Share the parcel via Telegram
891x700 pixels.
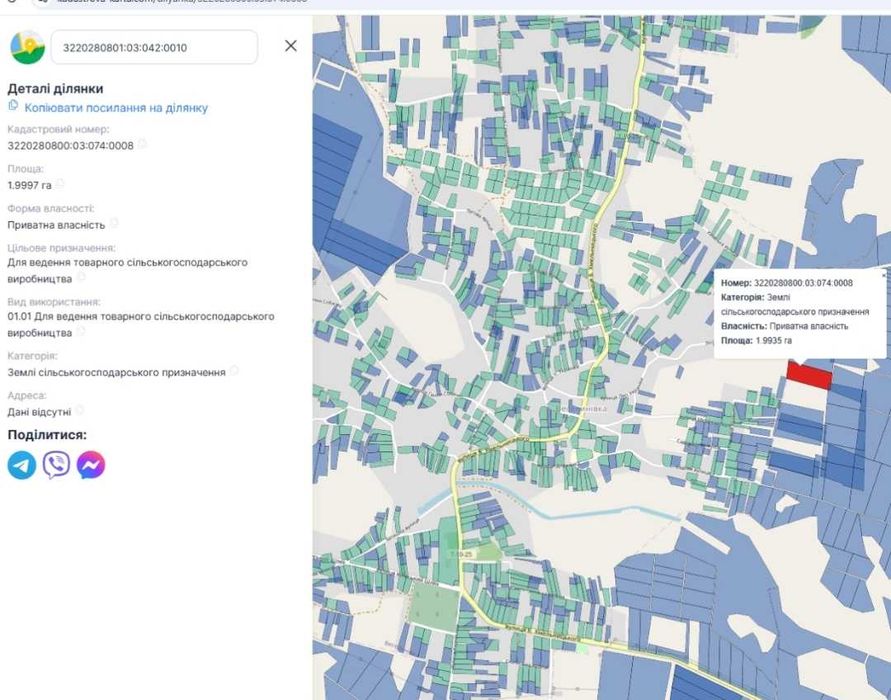tap(22, 465)
